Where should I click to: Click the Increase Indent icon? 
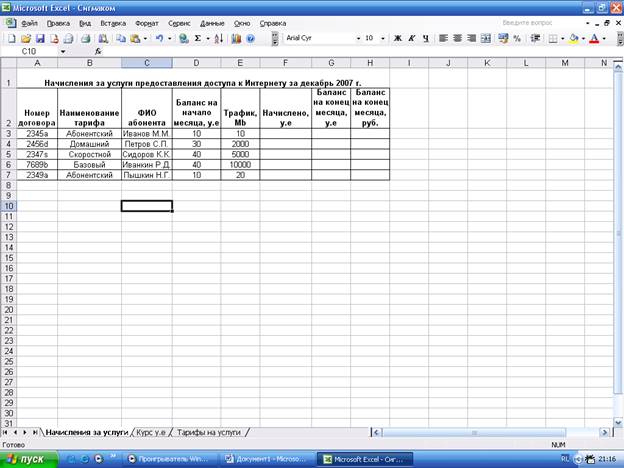pyautogui.click(x=535, y=38)
